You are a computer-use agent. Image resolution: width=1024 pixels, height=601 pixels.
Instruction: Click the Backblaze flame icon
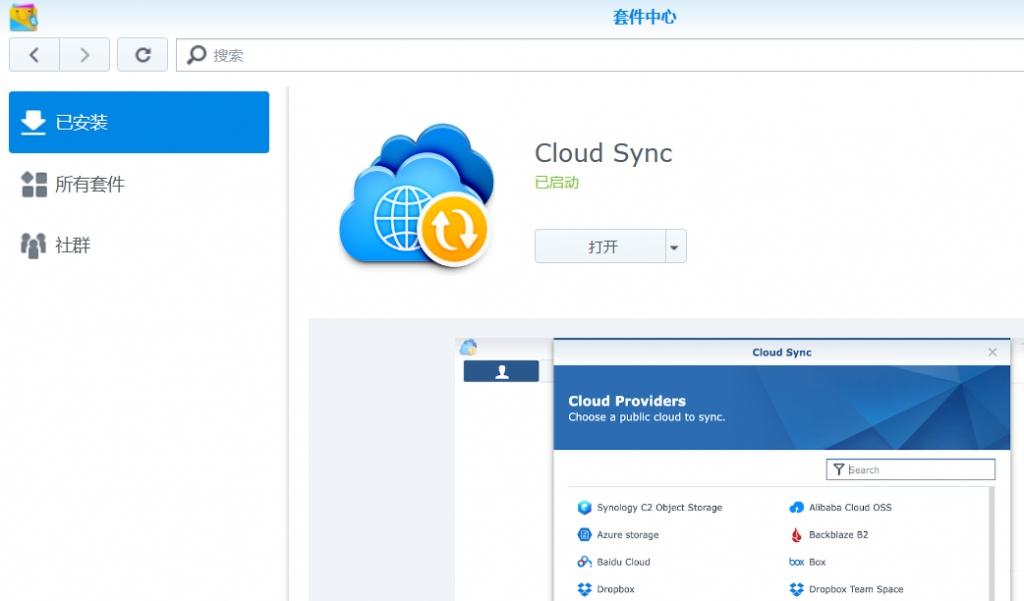[x=796, y=535]
